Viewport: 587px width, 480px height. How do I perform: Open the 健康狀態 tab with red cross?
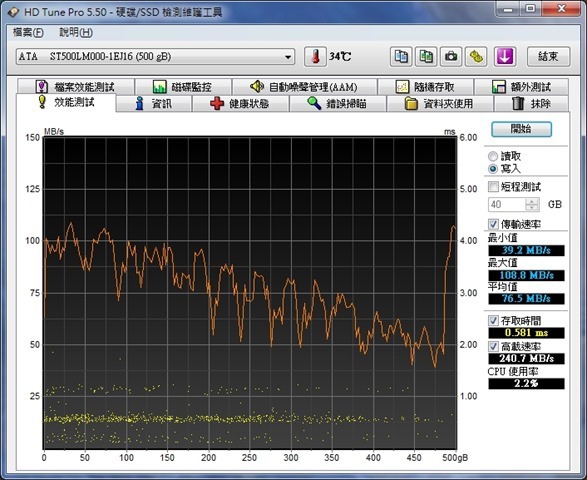click(x=240, y=103)
